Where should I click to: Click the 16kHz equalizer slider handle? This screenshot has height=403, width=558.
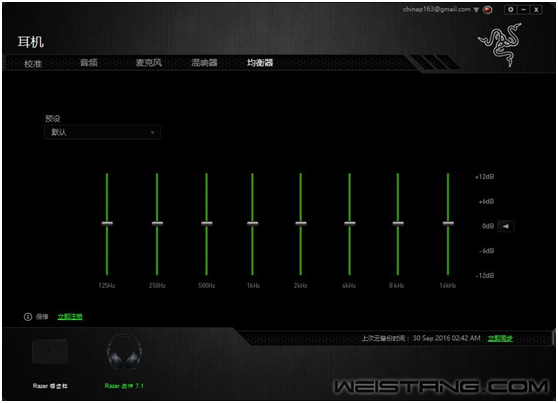pyautogui.click(x=448, y=224)
